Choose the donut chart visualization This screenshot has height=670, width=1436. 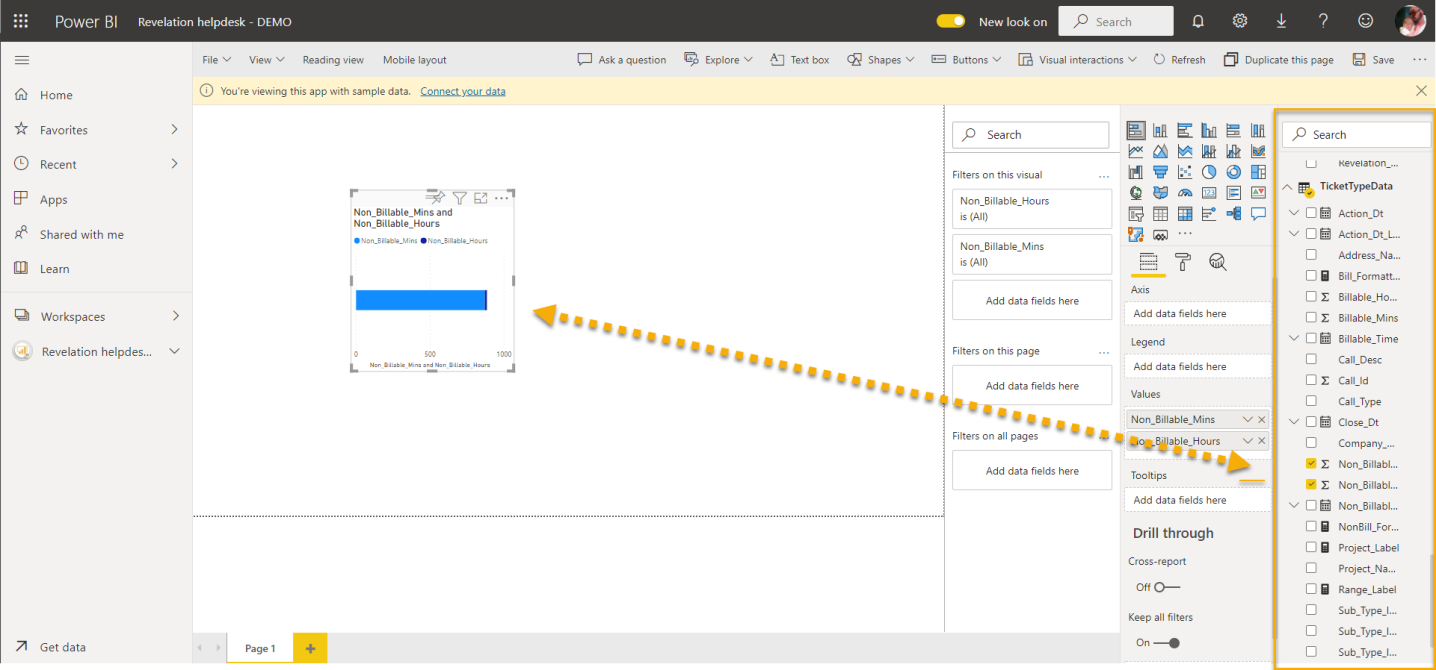click(x=1234, y=172)
